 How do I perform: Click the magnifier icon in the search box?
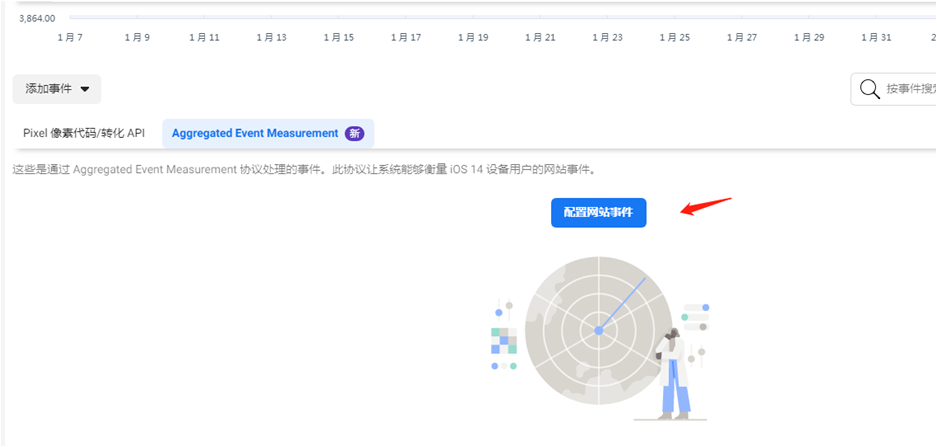[869, 89]
